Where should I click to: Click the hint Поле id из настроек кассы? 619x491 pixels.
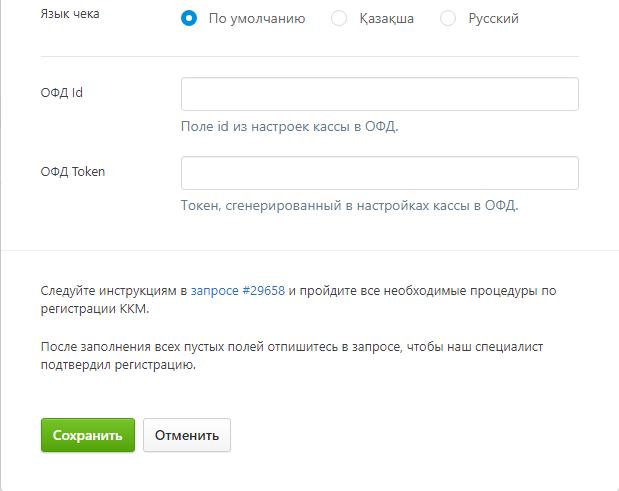(x=289, y=126)
